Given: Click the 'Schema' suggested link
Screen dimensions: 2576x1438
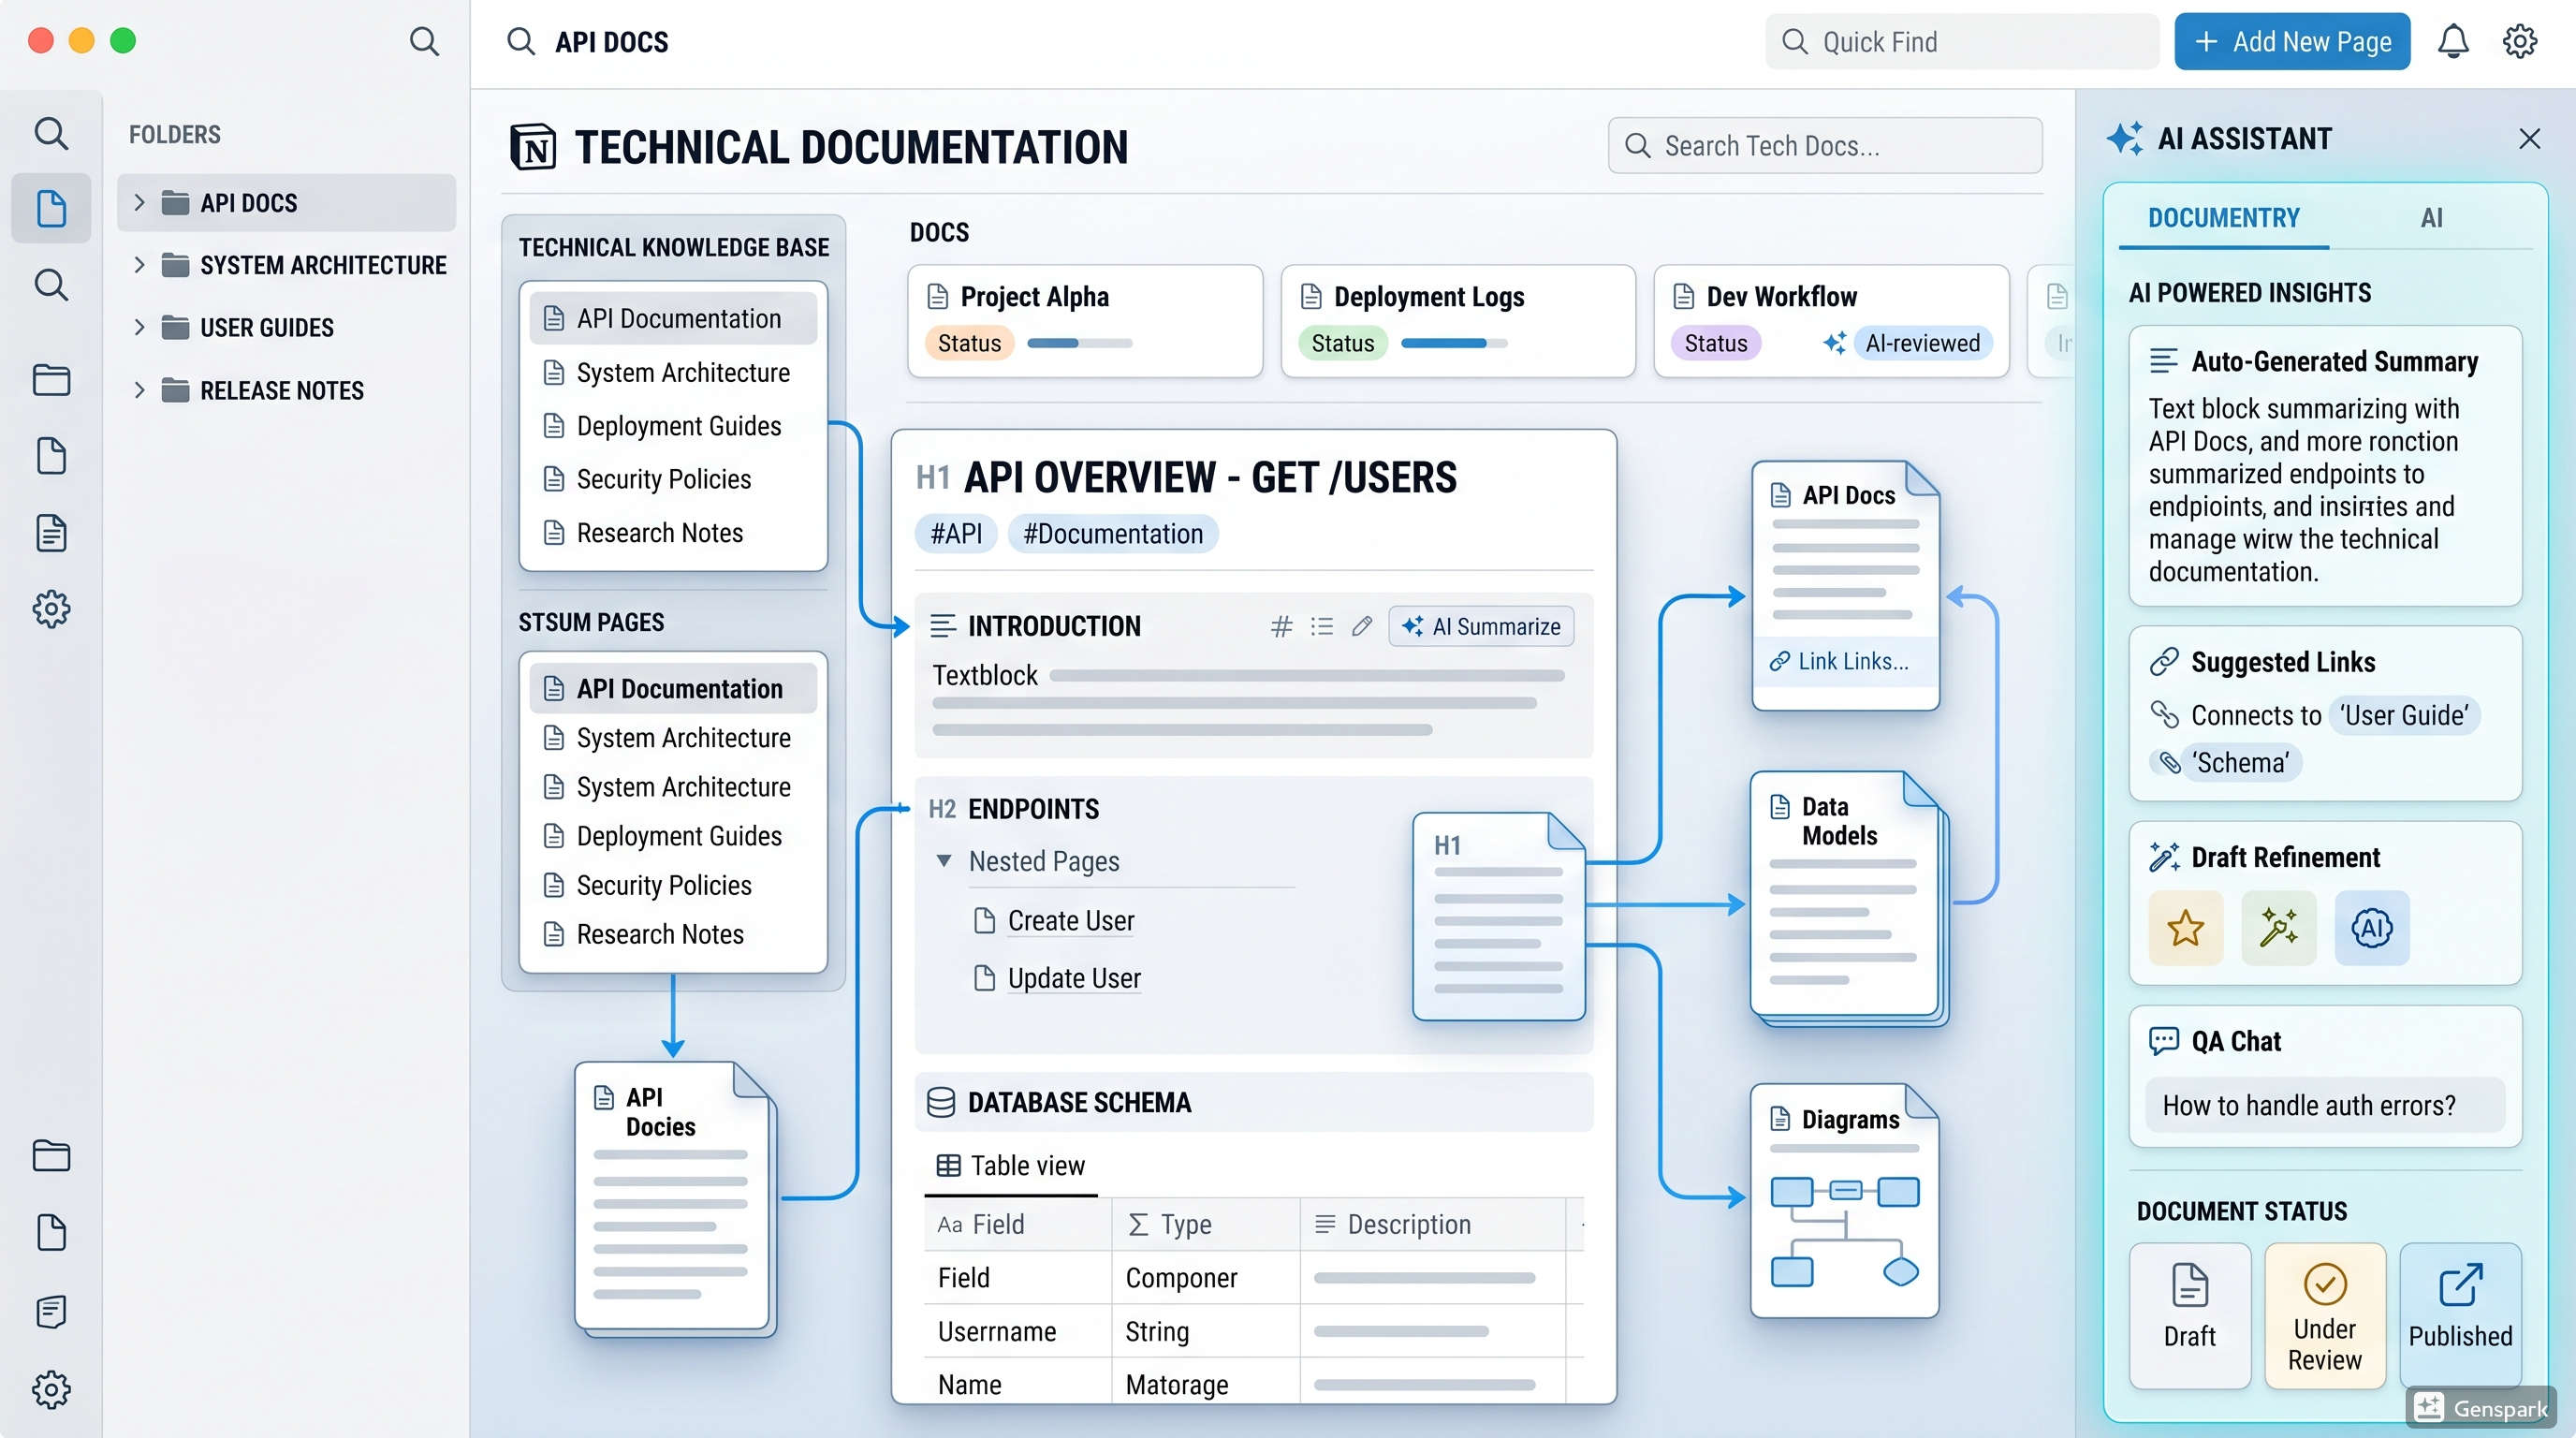Looking at the screenshot, I should [2240, 763].
